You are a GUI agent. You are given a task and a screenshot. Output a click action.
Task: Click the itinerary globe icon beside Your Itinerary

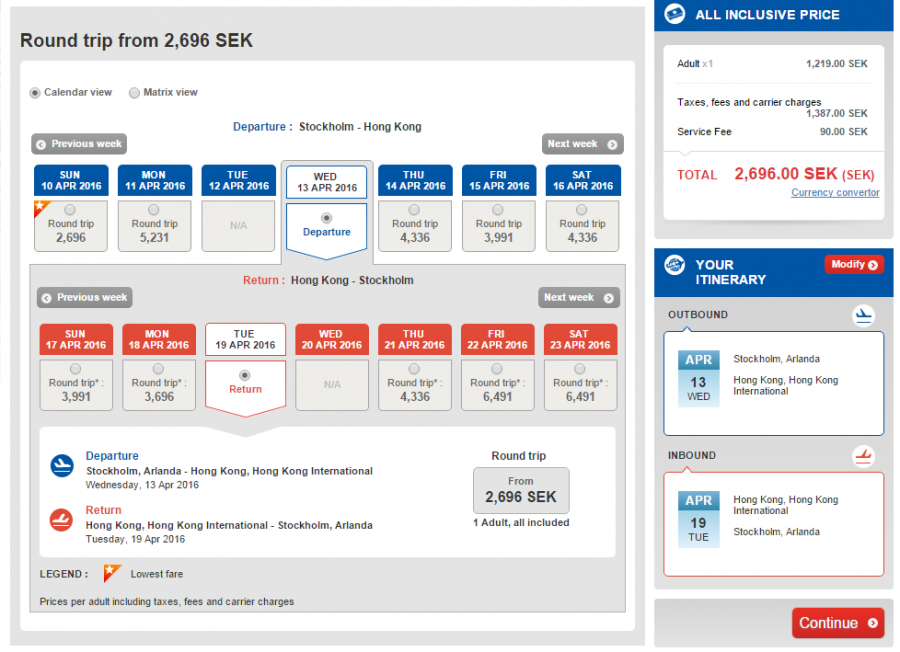(676, 266)
